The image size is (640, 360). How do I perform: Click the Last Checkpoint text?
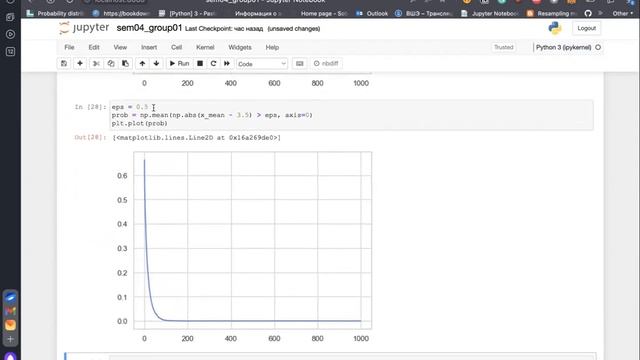point(224,29)
